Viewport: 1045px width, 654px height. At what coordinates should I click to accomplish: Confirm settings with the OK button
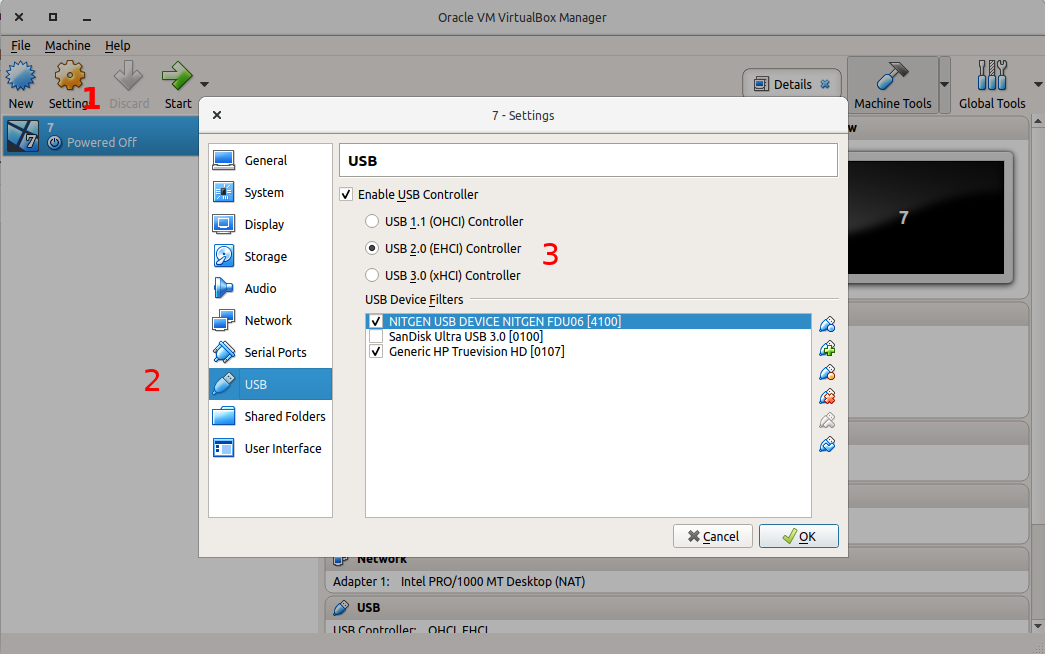click(x=798, y=536)
